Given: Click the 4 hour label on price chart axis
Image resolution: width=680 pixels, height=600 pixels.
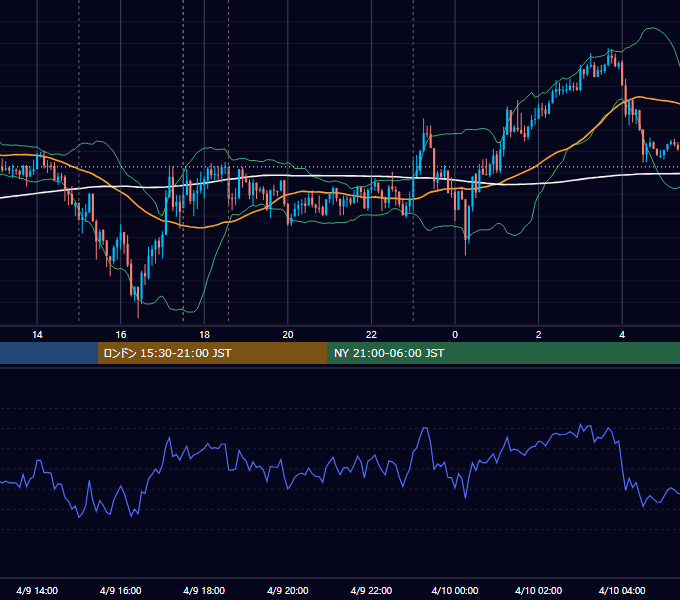Looking at the screenshot, I should pos(622,335).
